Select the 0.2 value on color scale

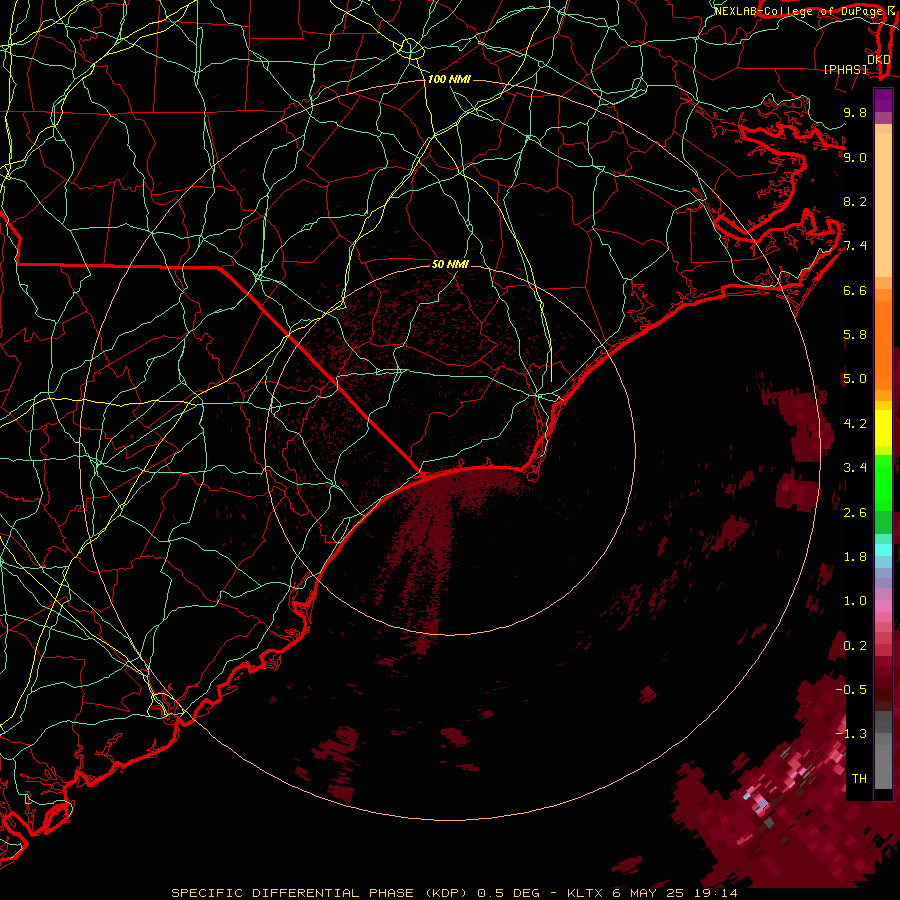click(x=855, y=646)
